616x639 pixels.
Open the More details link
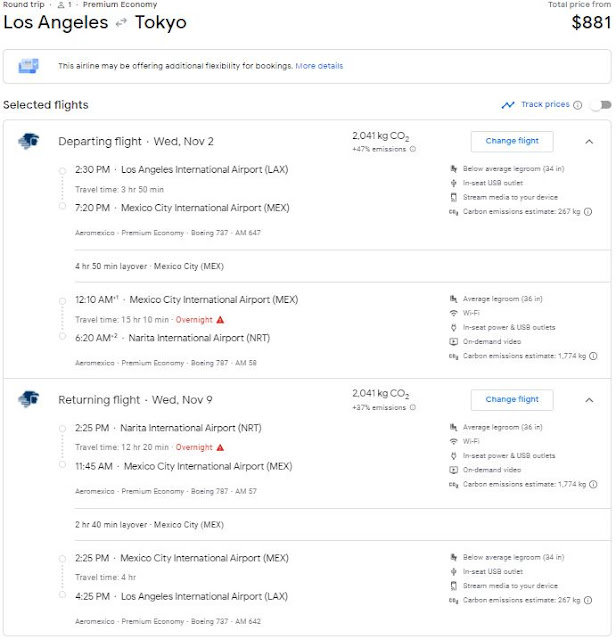click(319, 66)
